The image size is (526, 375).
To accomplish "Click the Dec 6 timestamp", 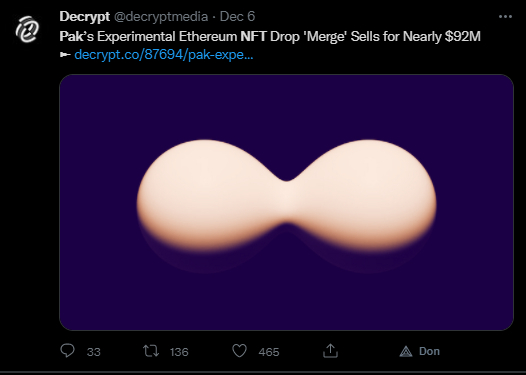I will 238,16.
